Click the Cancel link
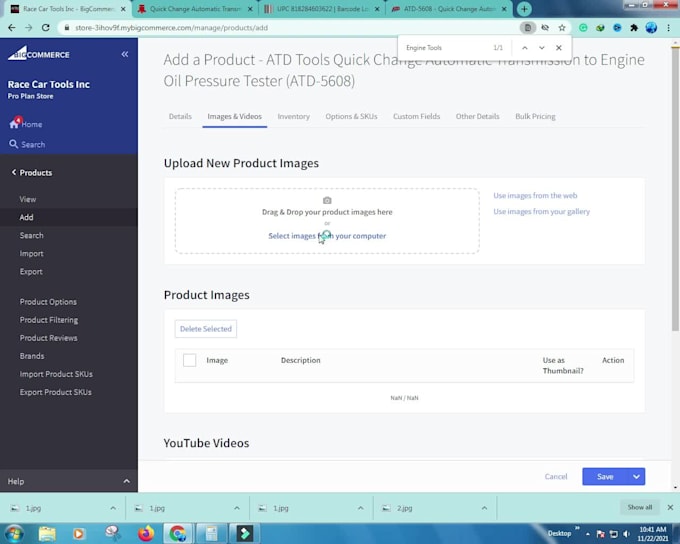The image size is (680, 544). pyautogui.click(x=556, y=477)
